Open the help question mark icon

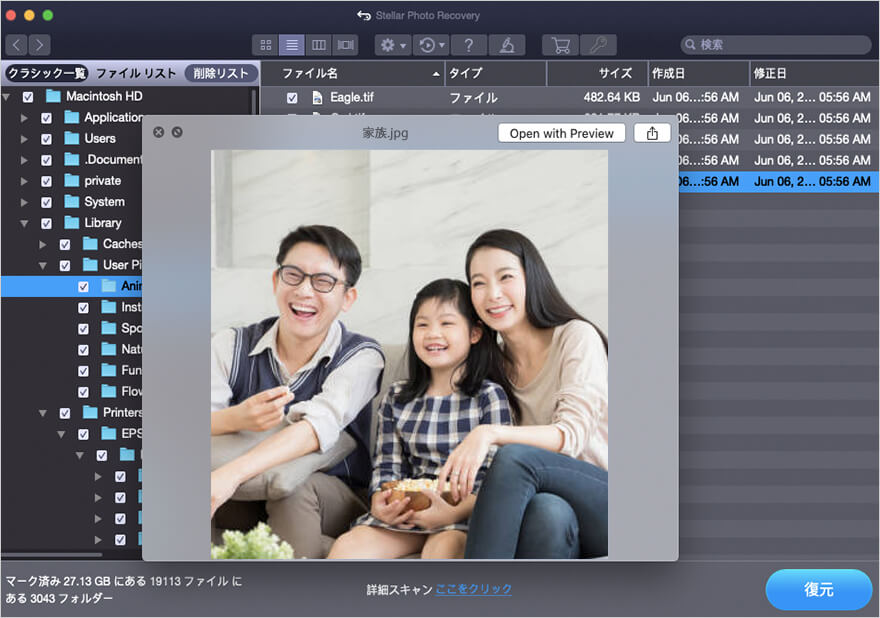tap(469, 45)
